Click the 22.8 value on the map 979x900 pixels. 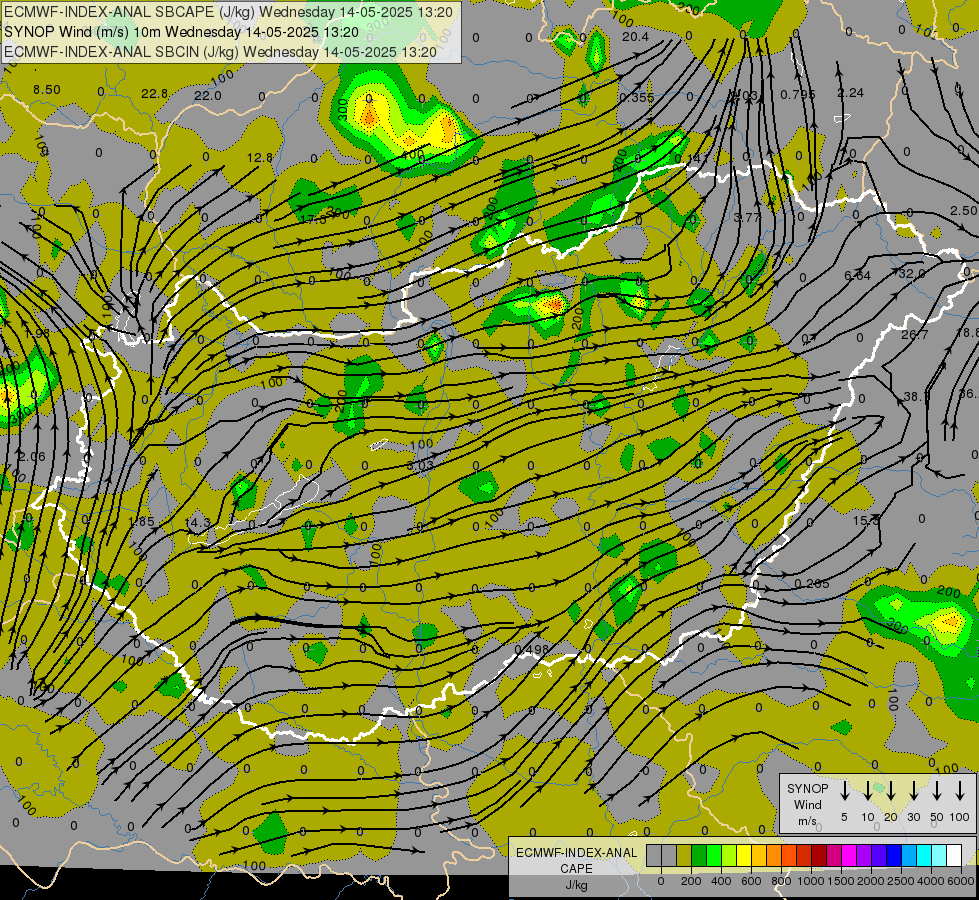coord(154,94)
